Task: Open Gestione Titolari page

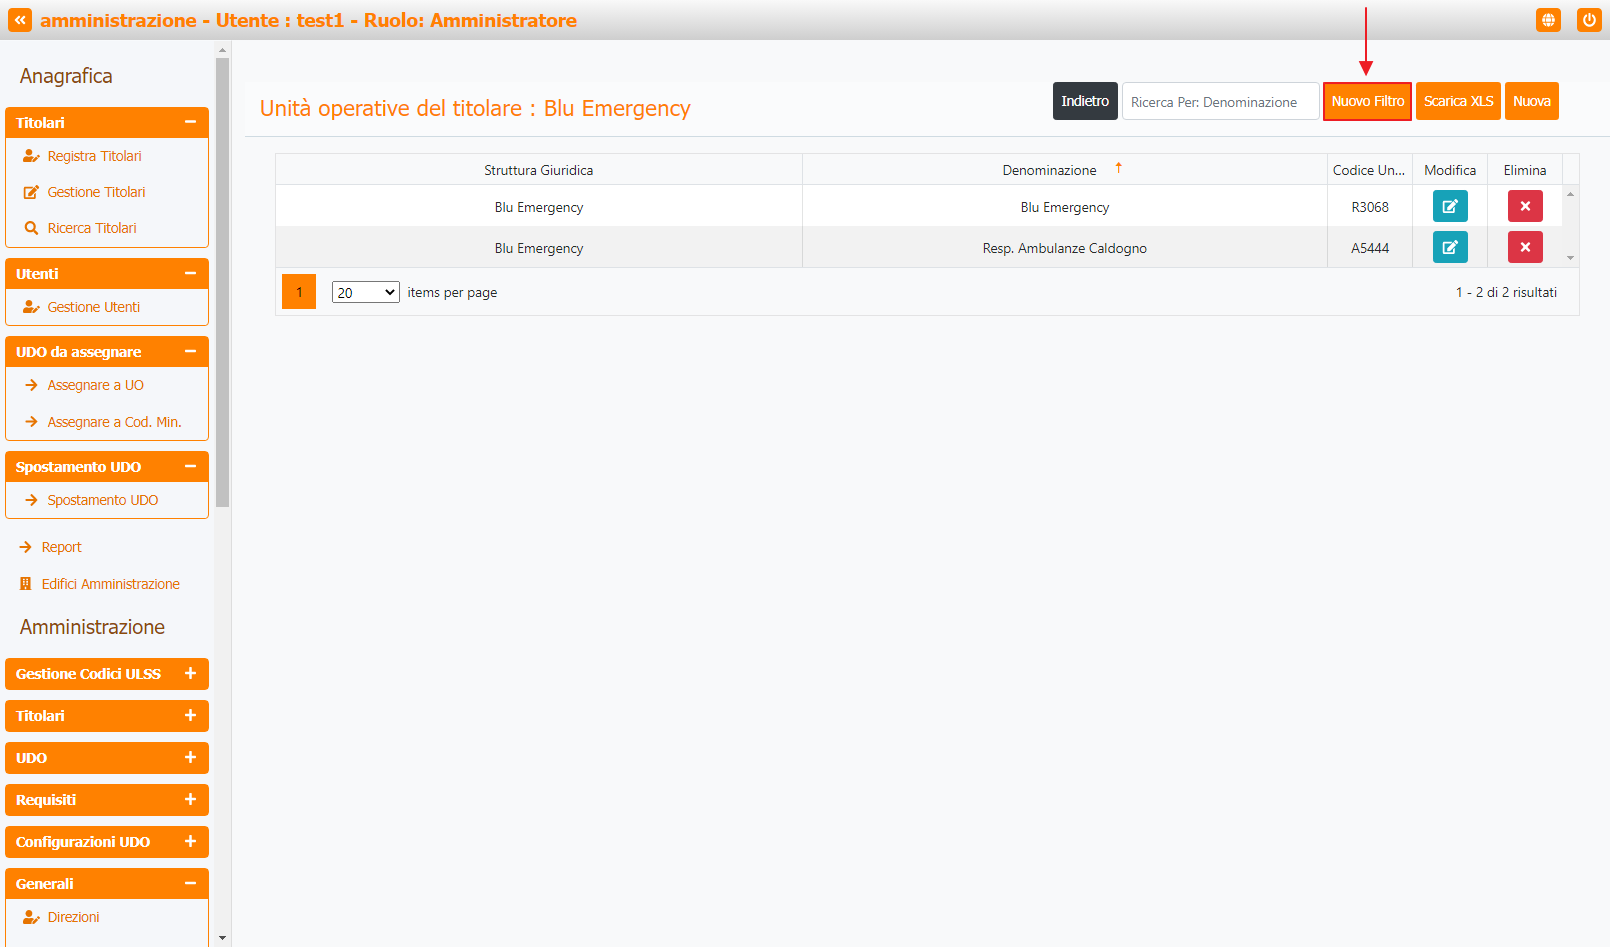Action: [97, 192]
